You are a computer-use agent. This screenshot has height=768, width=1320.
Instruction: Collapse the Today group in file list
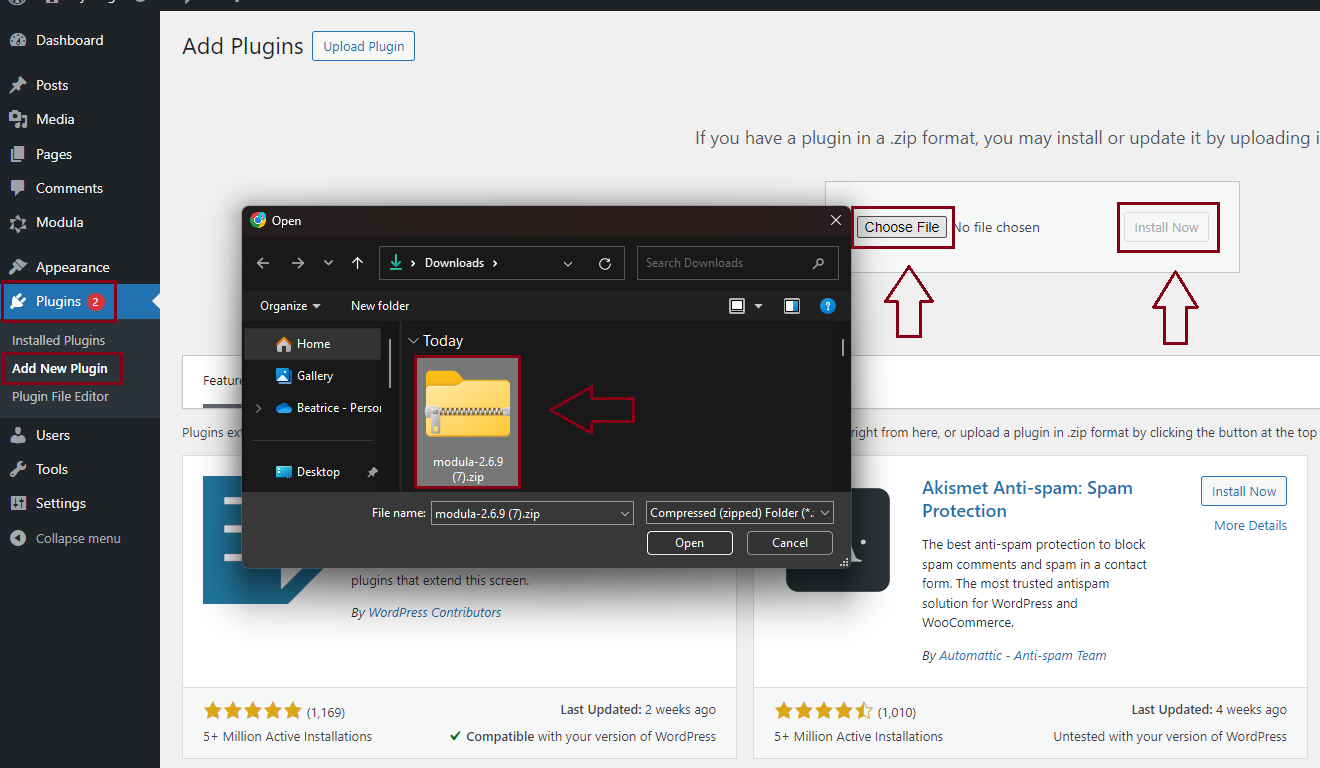pyautogui.click(x=413, y=341)
